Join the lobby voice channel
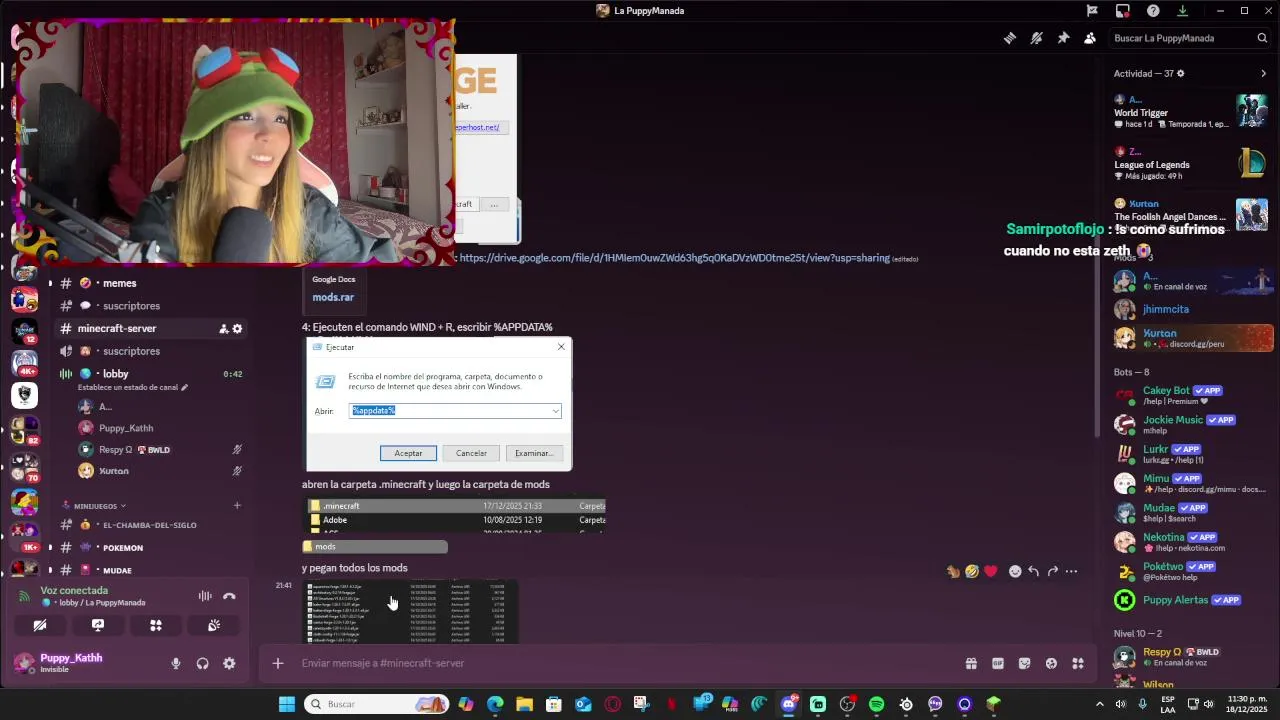The height and width of the screenshot is (720, 1280). click(x=150, y=374)
